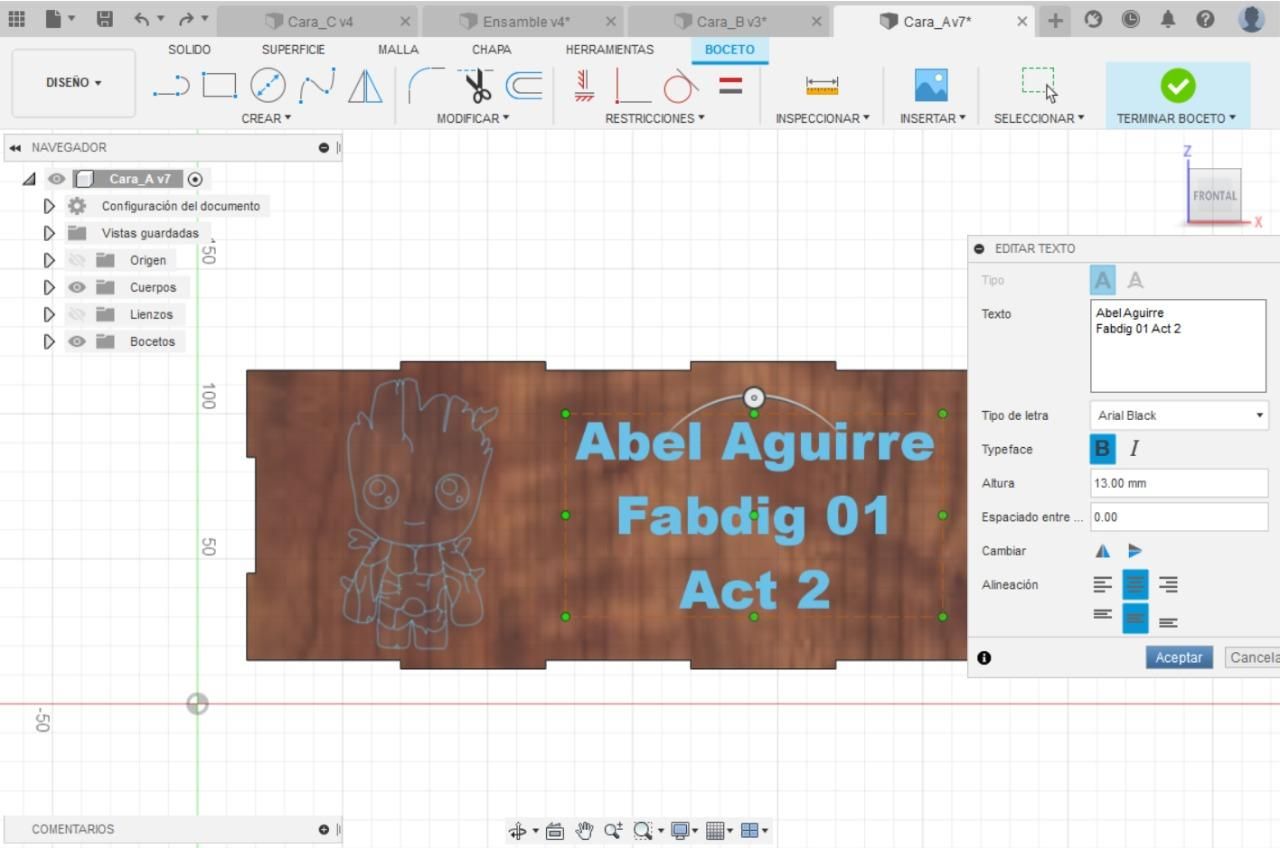The width and height of the screenshot is (1280, 848).
Task: Hide the Cuerpos folder
Action: coord(77,287)
